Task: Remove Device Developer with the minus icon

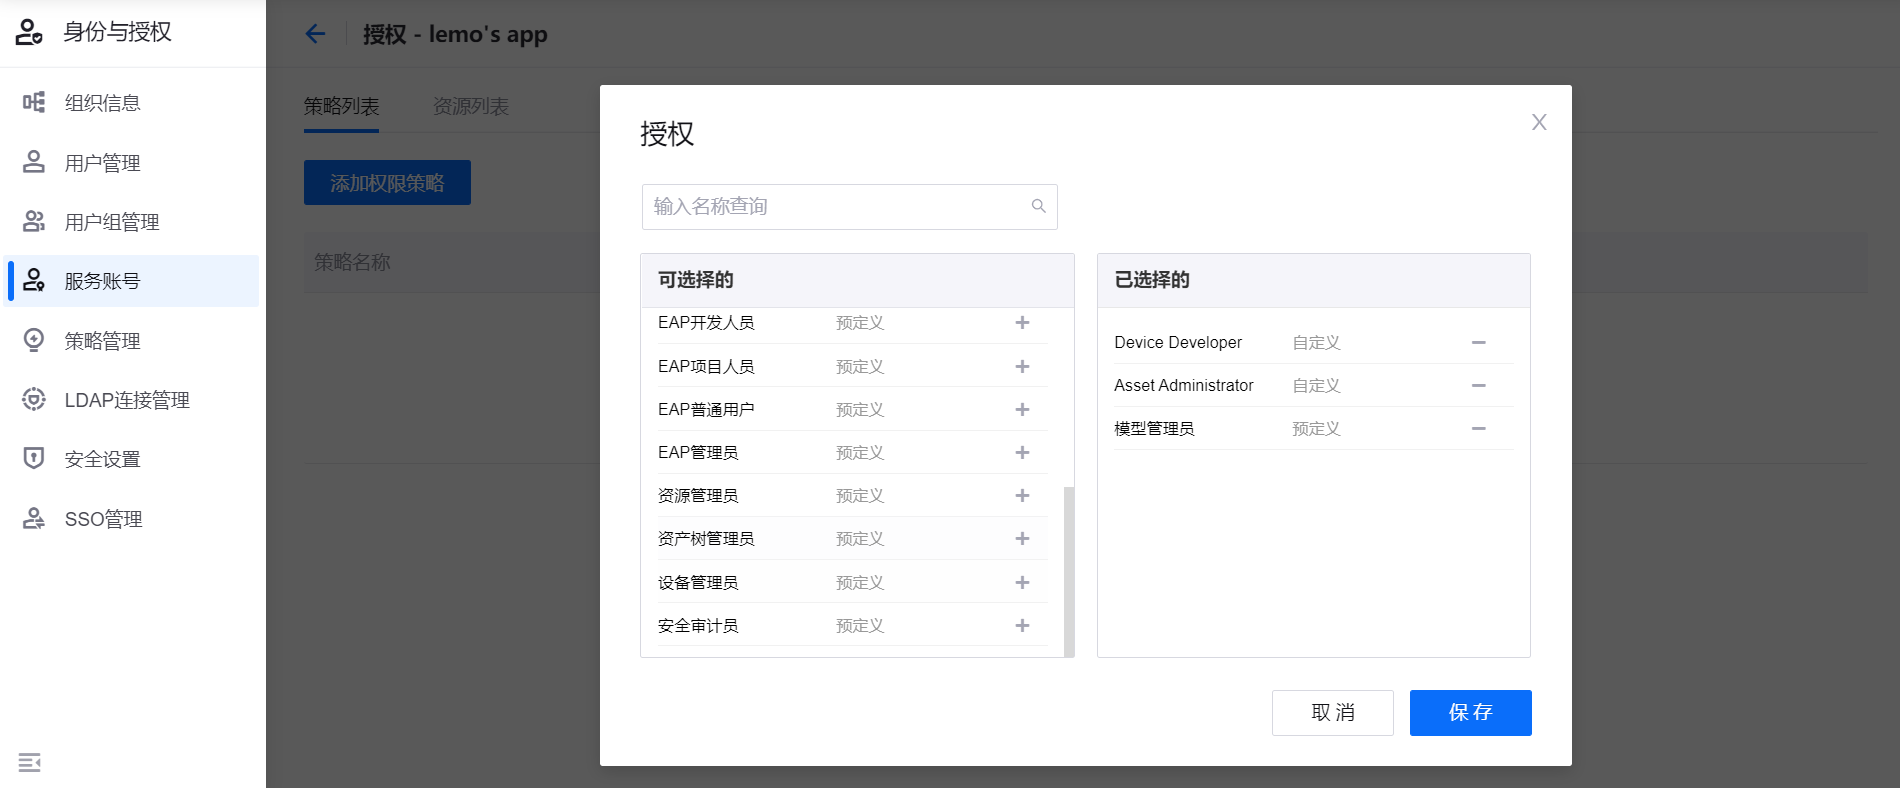Action: point(1478,343)
